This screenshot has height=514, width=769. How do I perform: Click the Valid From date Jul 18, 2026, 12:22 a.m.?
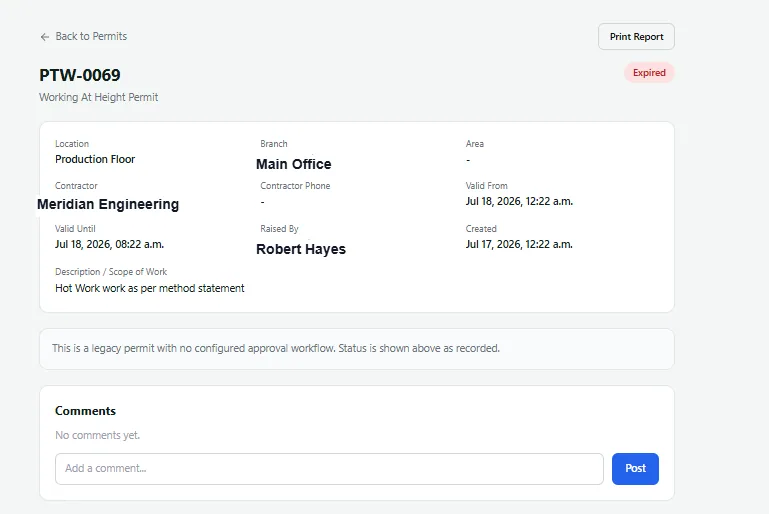pos(519,201)
